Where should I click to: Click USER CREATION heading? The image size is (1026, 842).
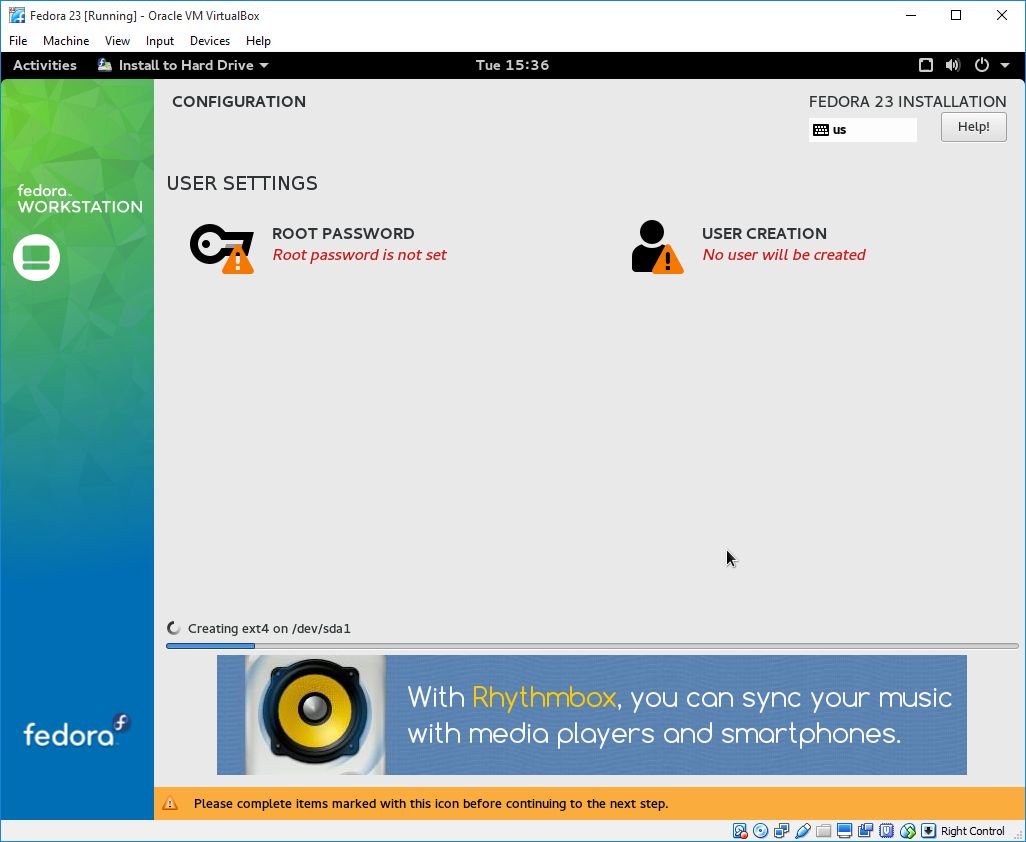pyautogui.click(x=764, y=234)
